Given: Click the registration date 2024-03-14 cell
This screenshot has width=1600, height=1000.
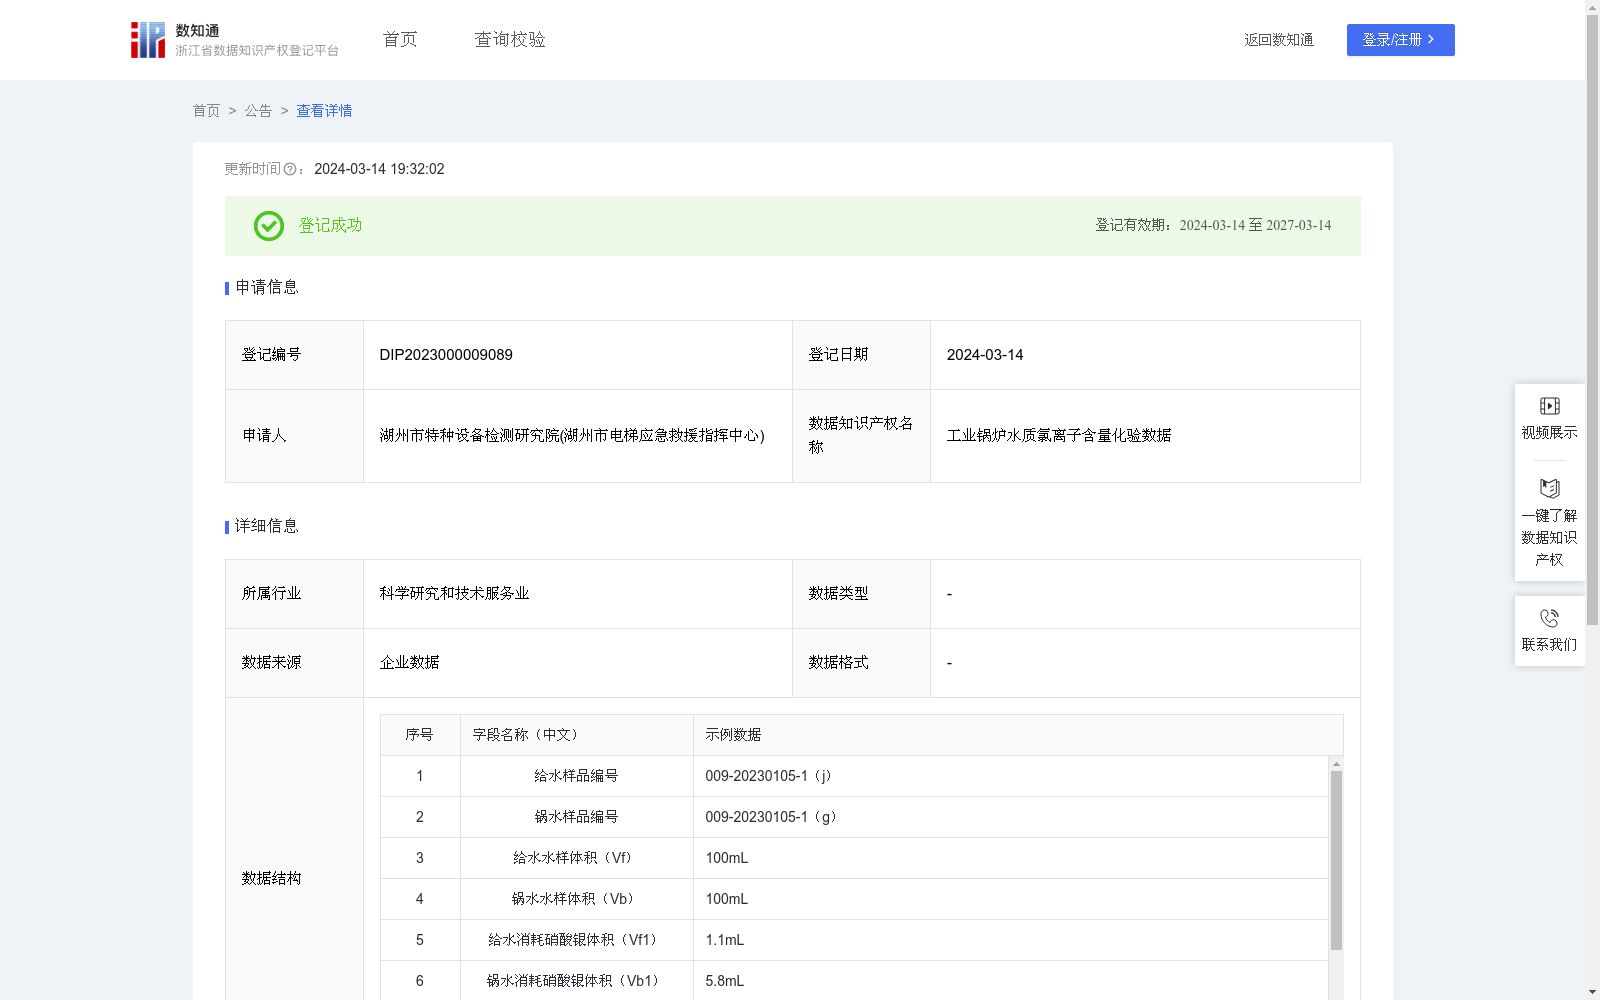Looking at the screenshot, I should click(1145, 355).
